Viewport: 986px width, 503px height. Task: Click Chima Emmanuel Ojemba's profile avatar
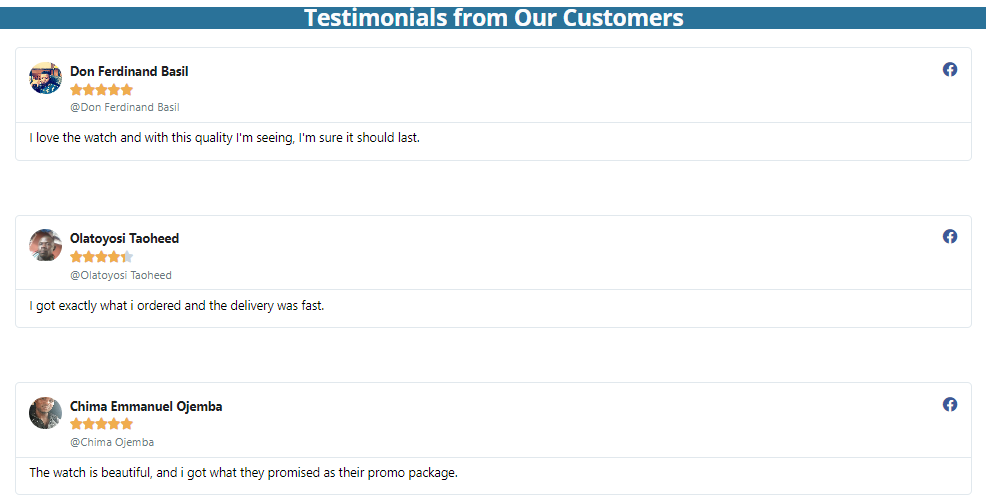click(x=46, y=413)
